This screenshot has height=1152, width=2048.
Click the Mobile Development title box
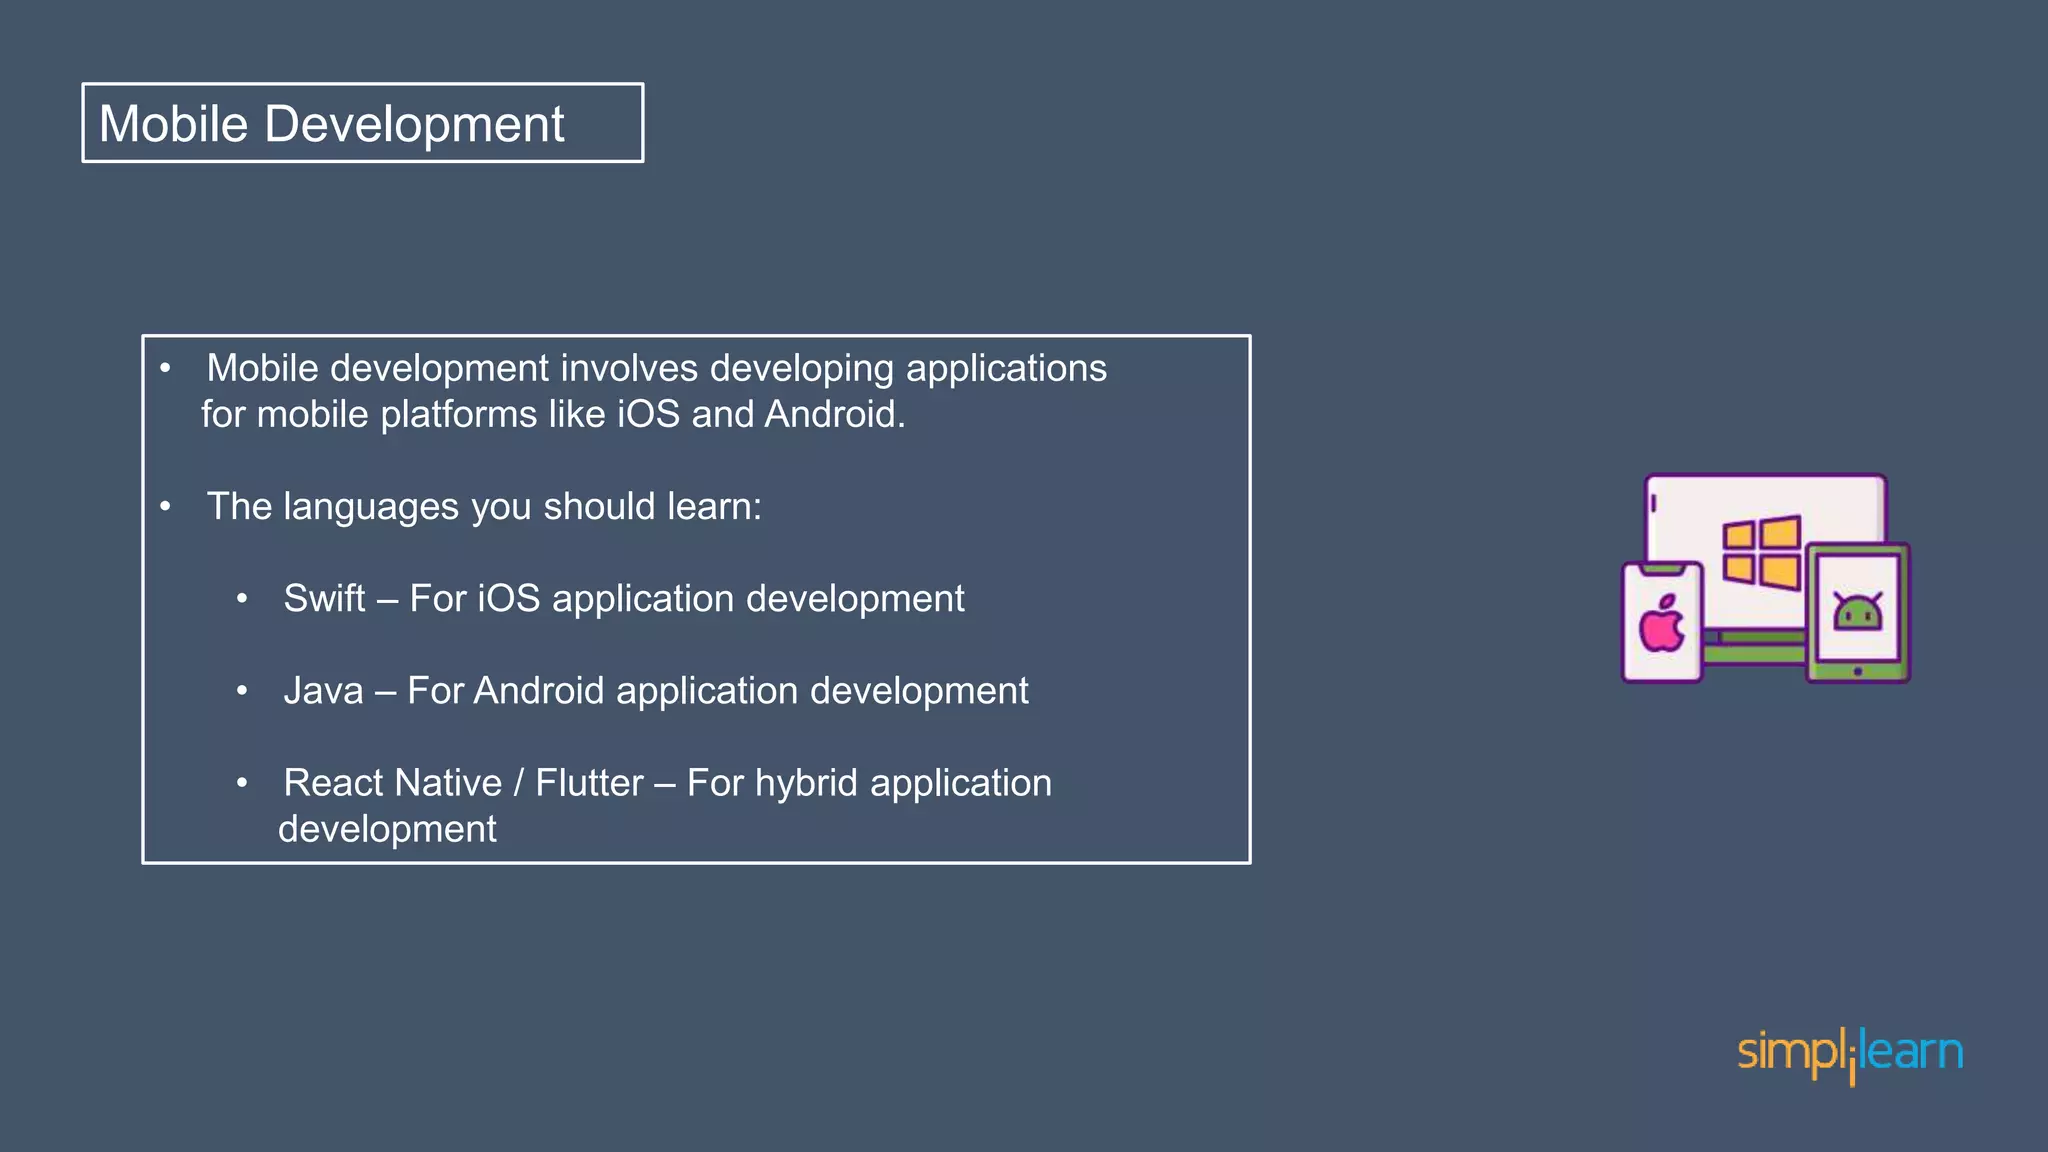click(x=362, y=123)
